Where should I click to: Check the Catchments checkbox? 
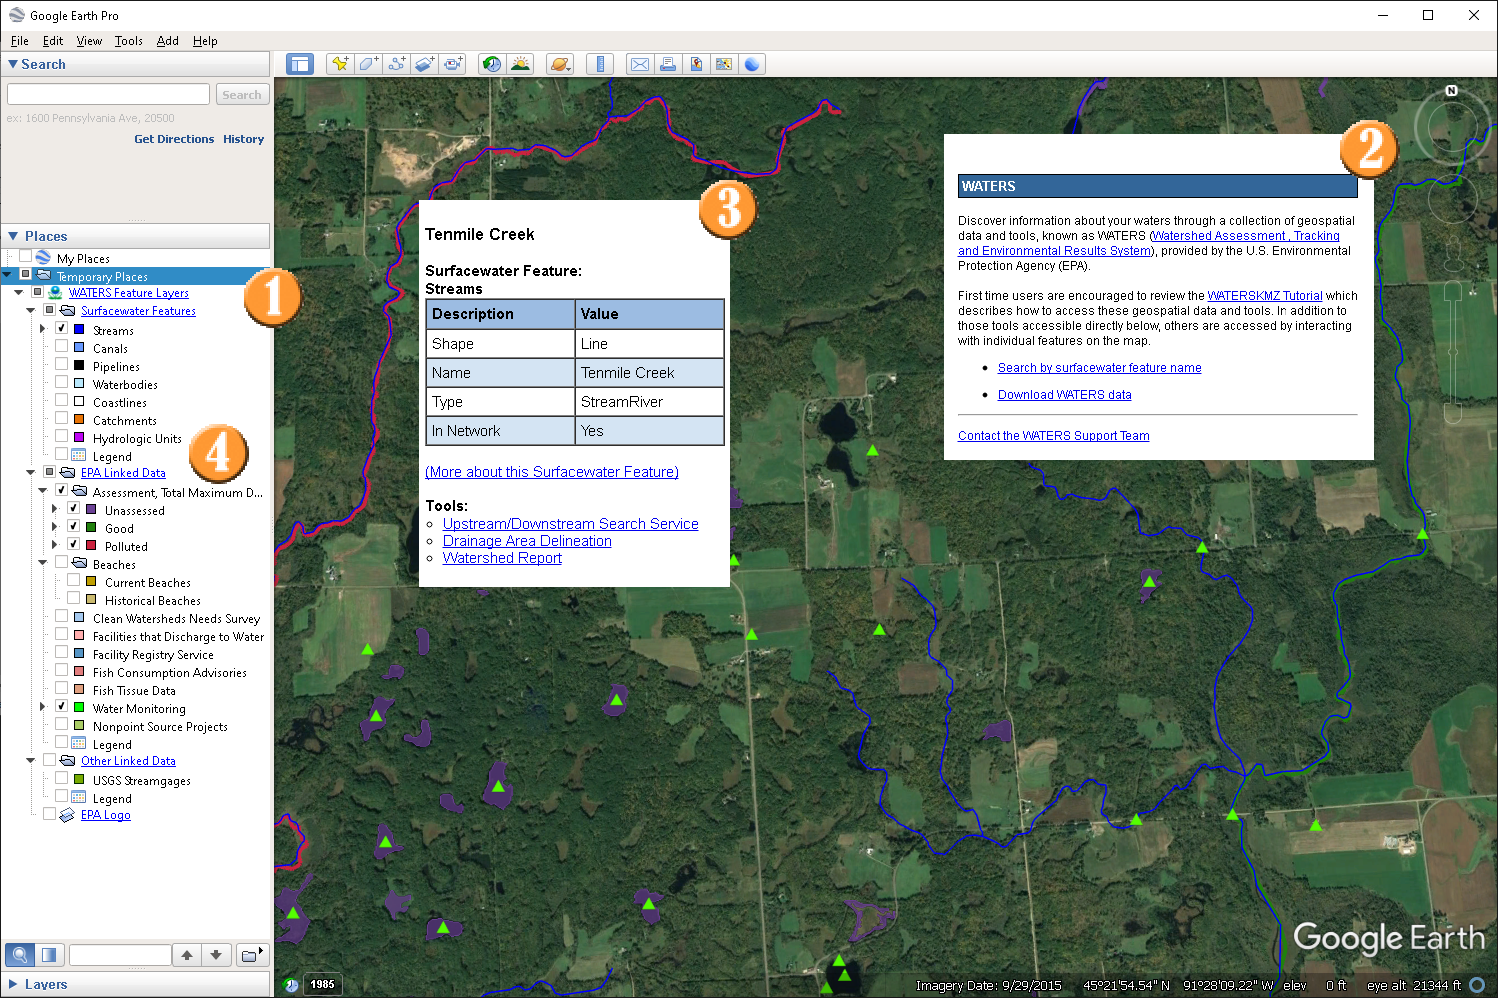(x=62, y=419)
